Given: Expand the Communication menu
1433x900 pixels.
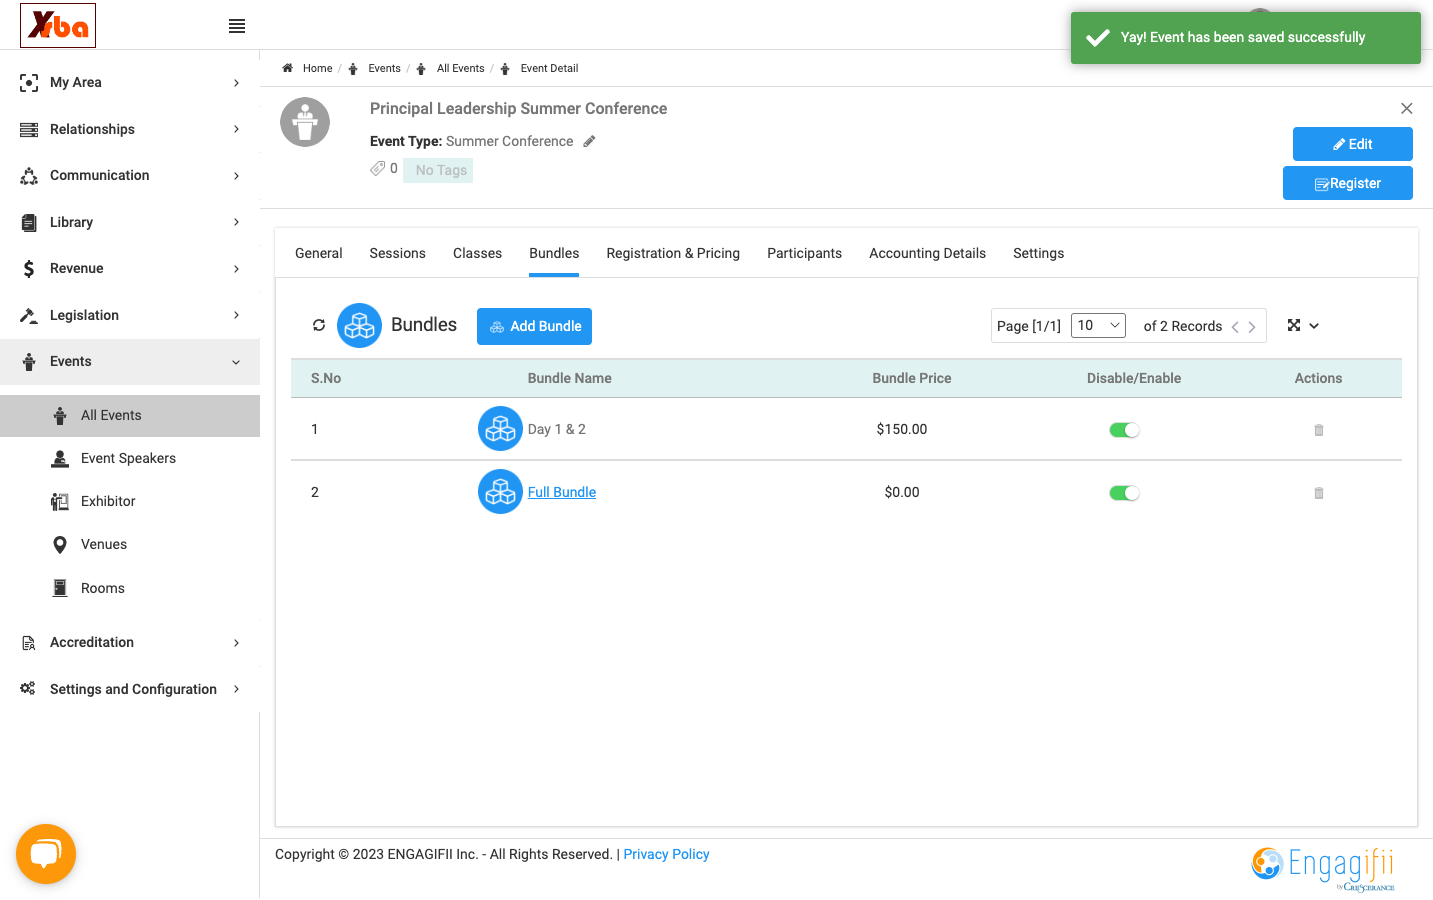Looking at the screenshot, I should [130, 175].
